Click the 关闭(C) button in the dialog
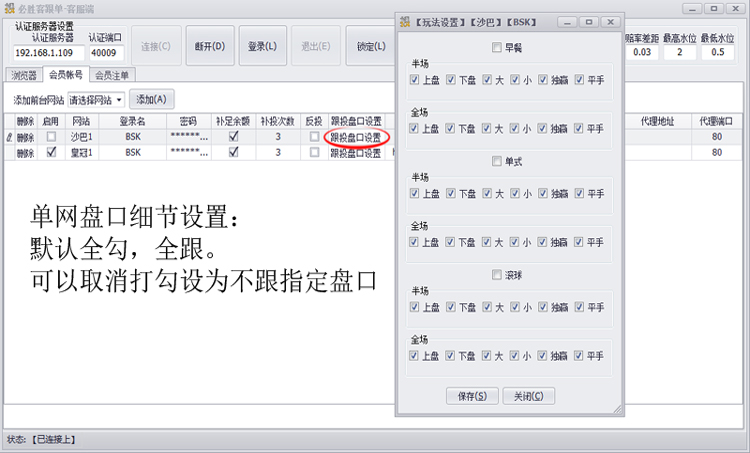This screenshot has height=453, width=750. 529,396
